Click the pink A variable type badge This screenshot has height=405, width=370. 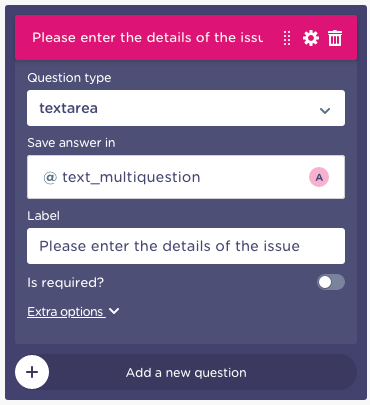(319, 177)
